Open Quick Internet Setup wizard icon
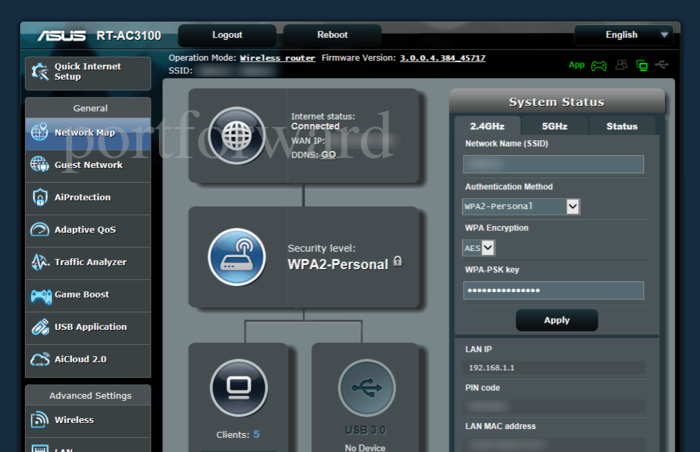Viewport: 700px width, 452px height. tap(40, 71)
